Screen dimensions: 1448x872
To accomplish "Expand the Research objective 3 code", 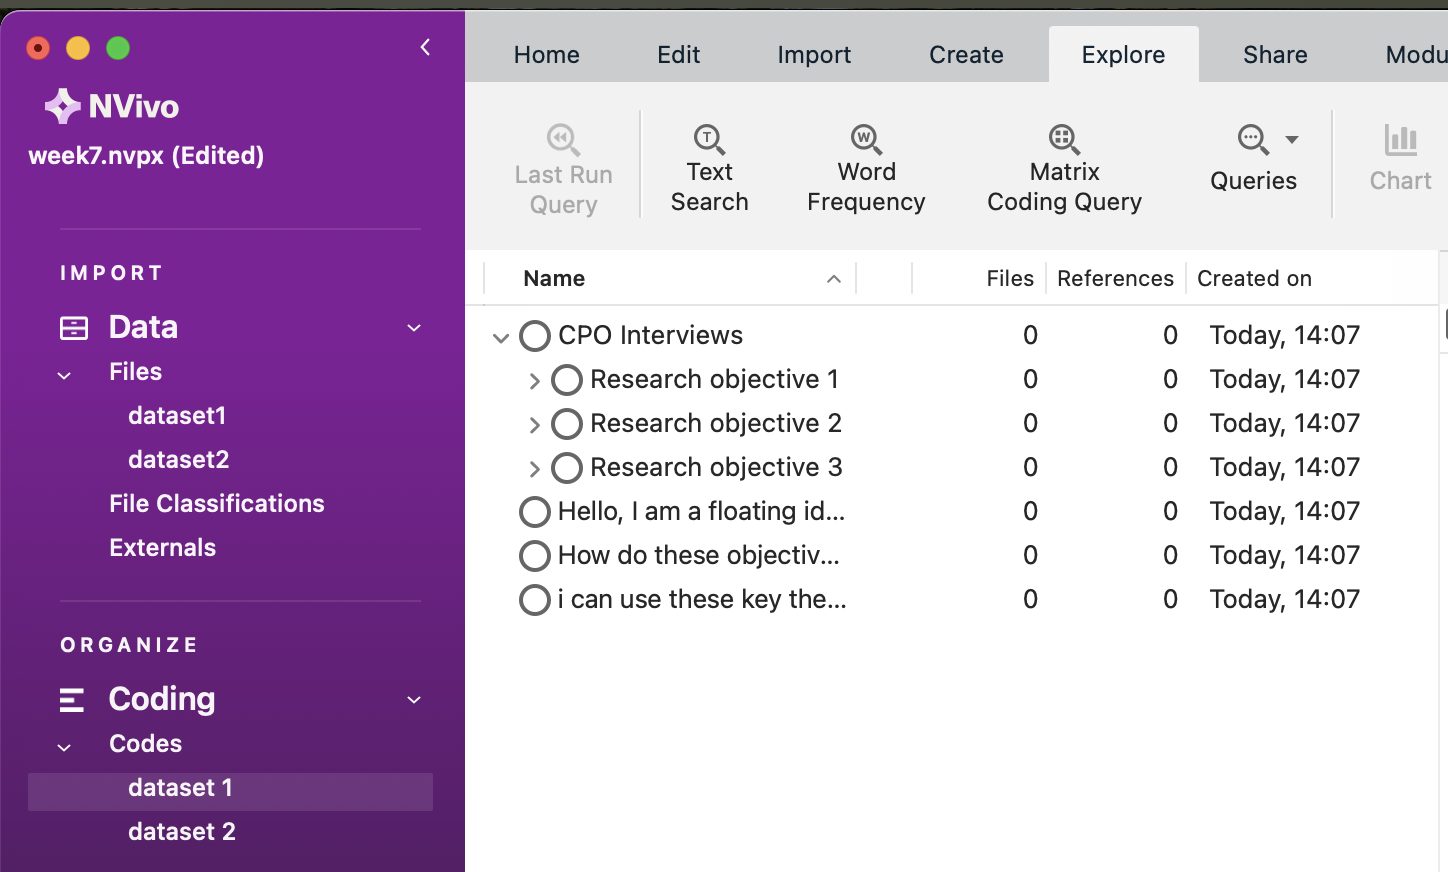I will click(534, 469).
